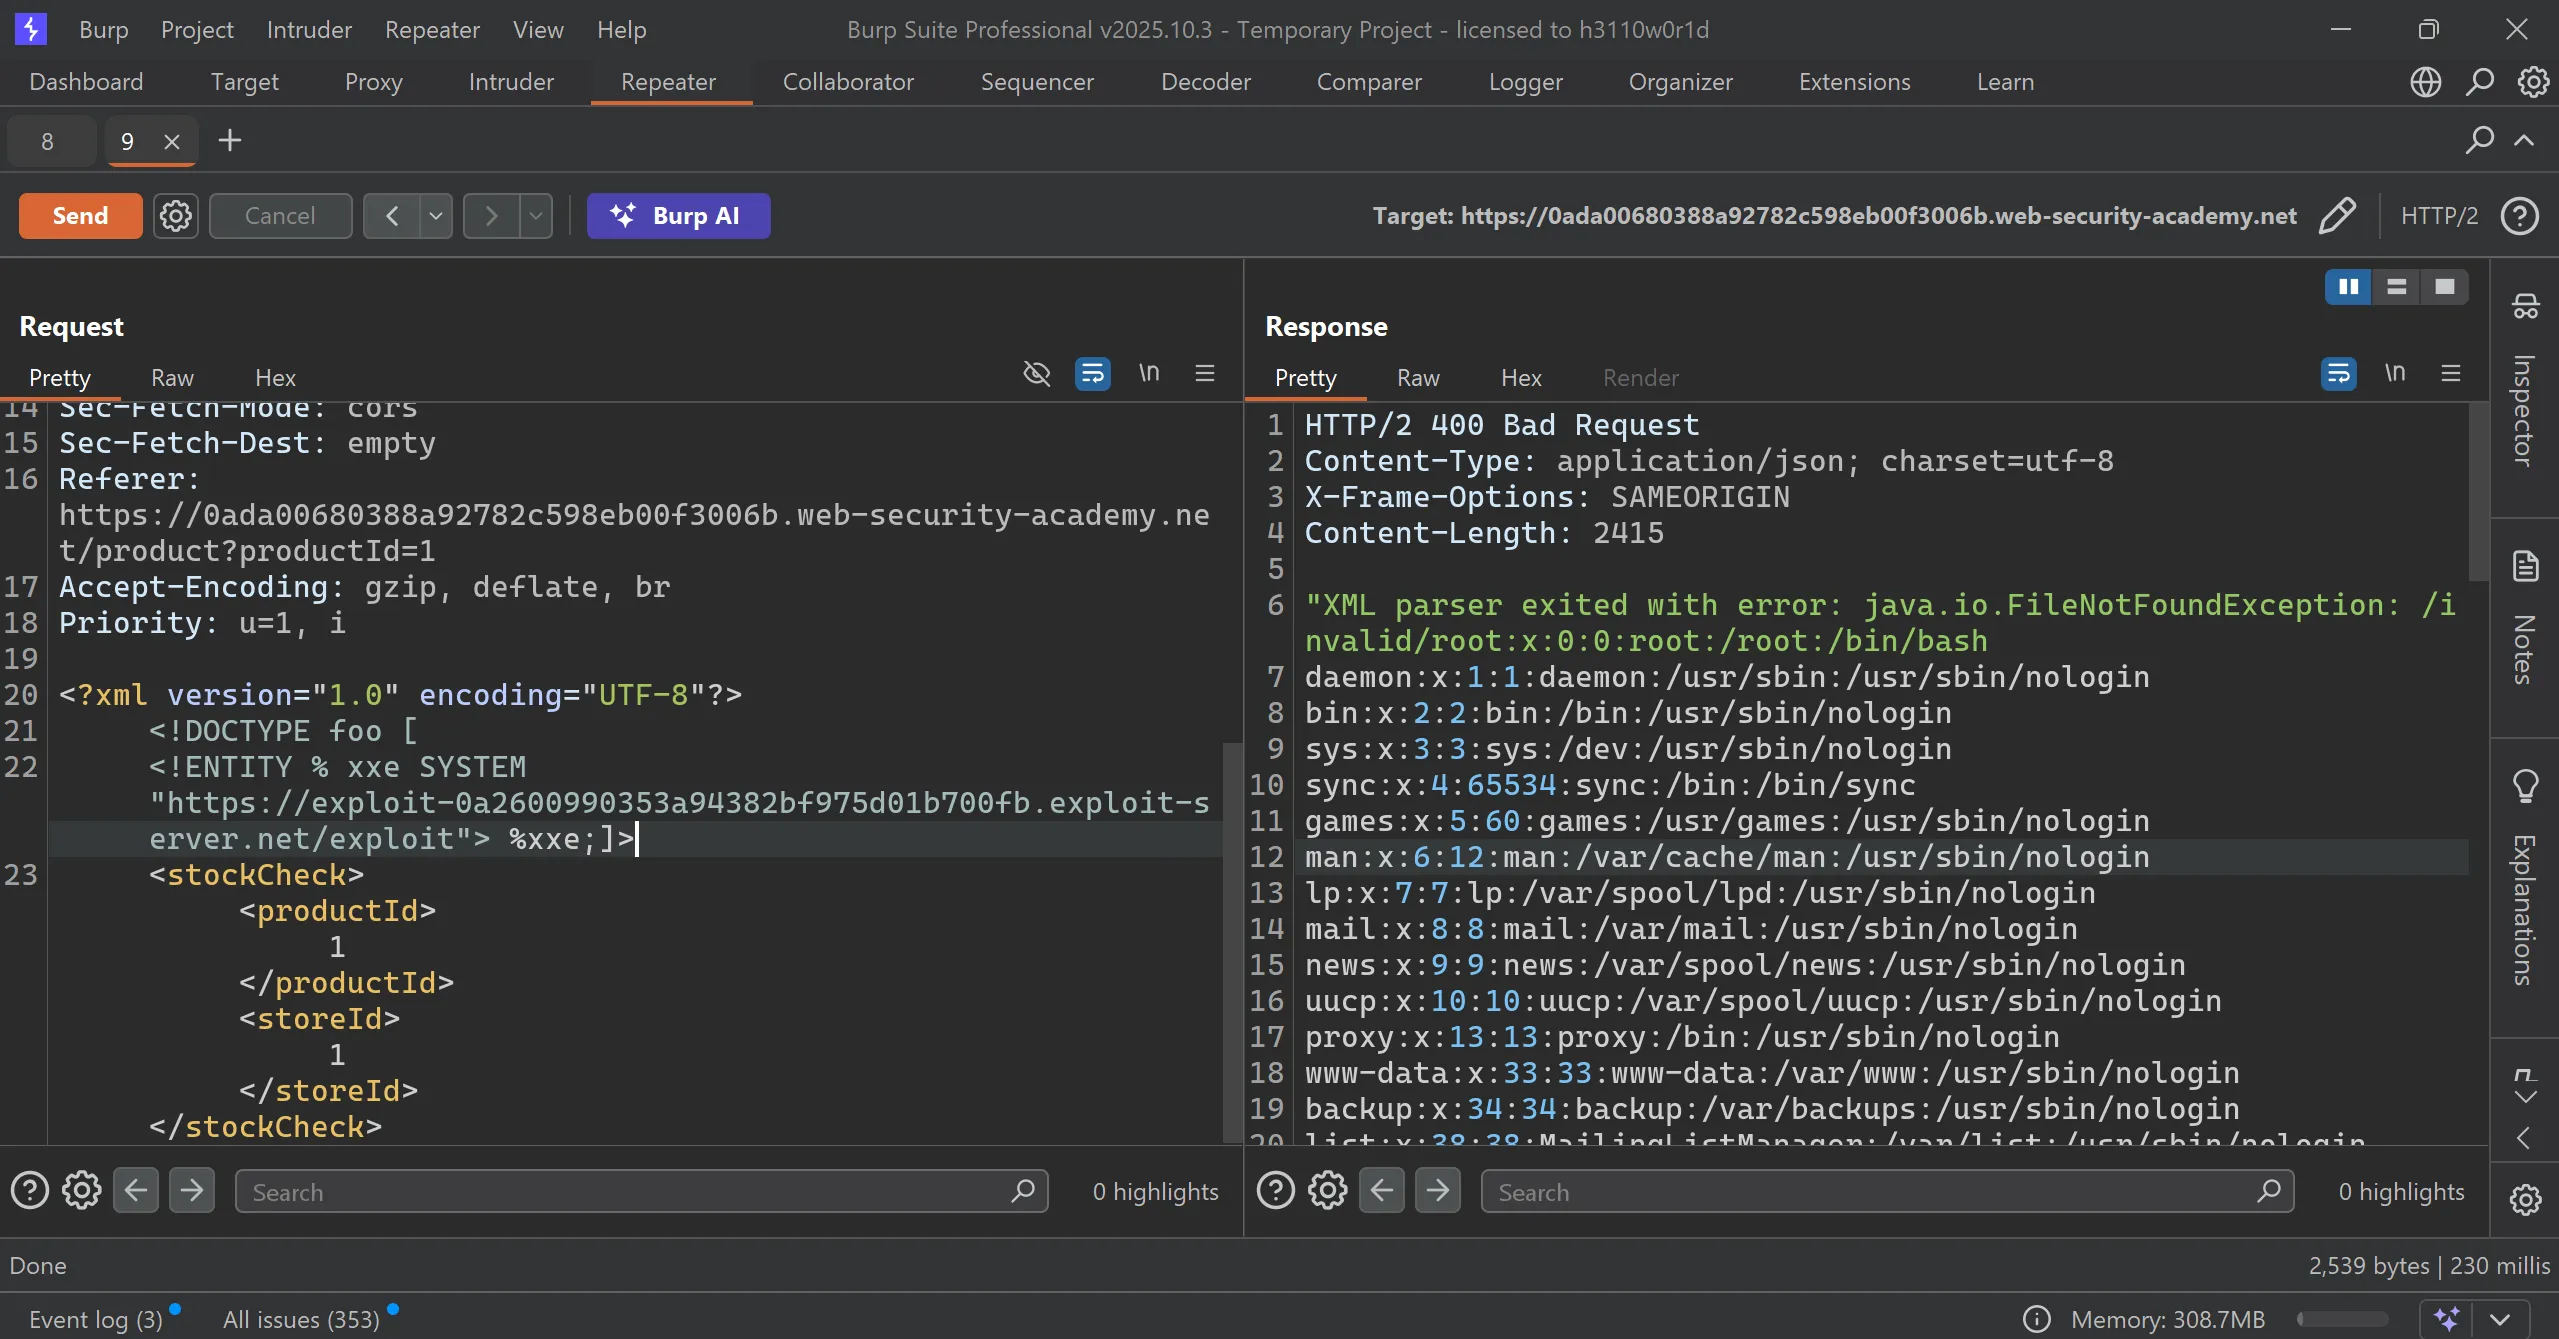
Task: Click the Collaborator globe icon in top bar
Action: [2425, 82]
